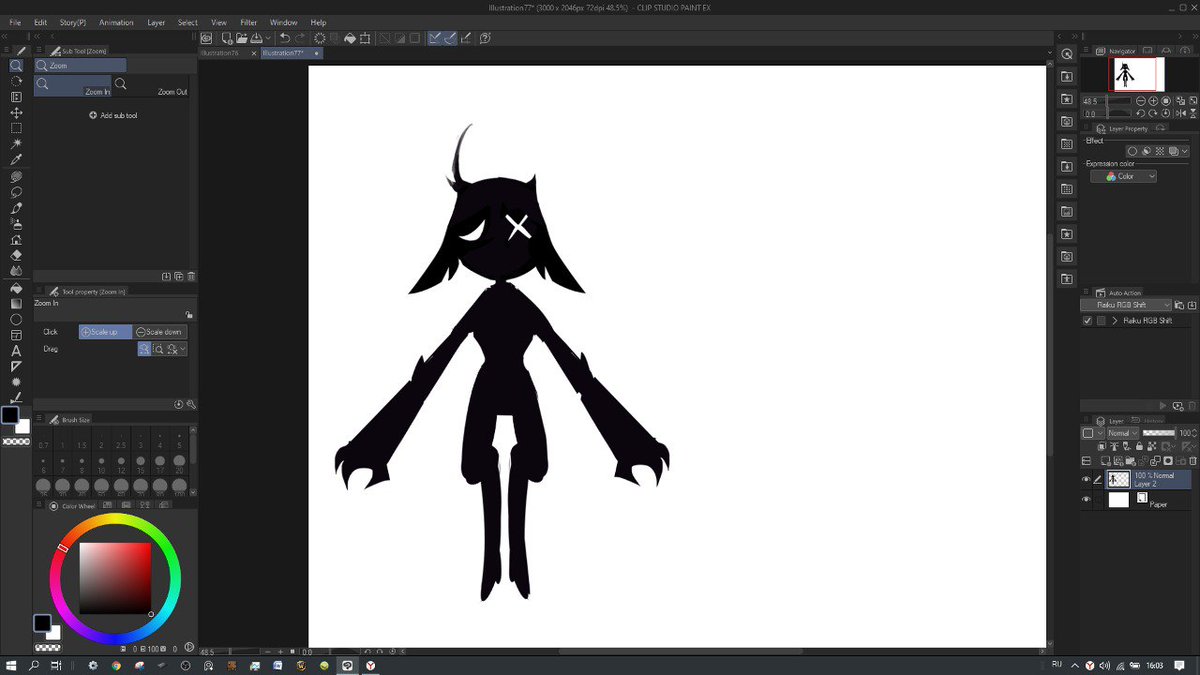Toggle Snap to Ruler in command bar
The width and height of the screenshot is (1200, 675).
pos(435,38)
